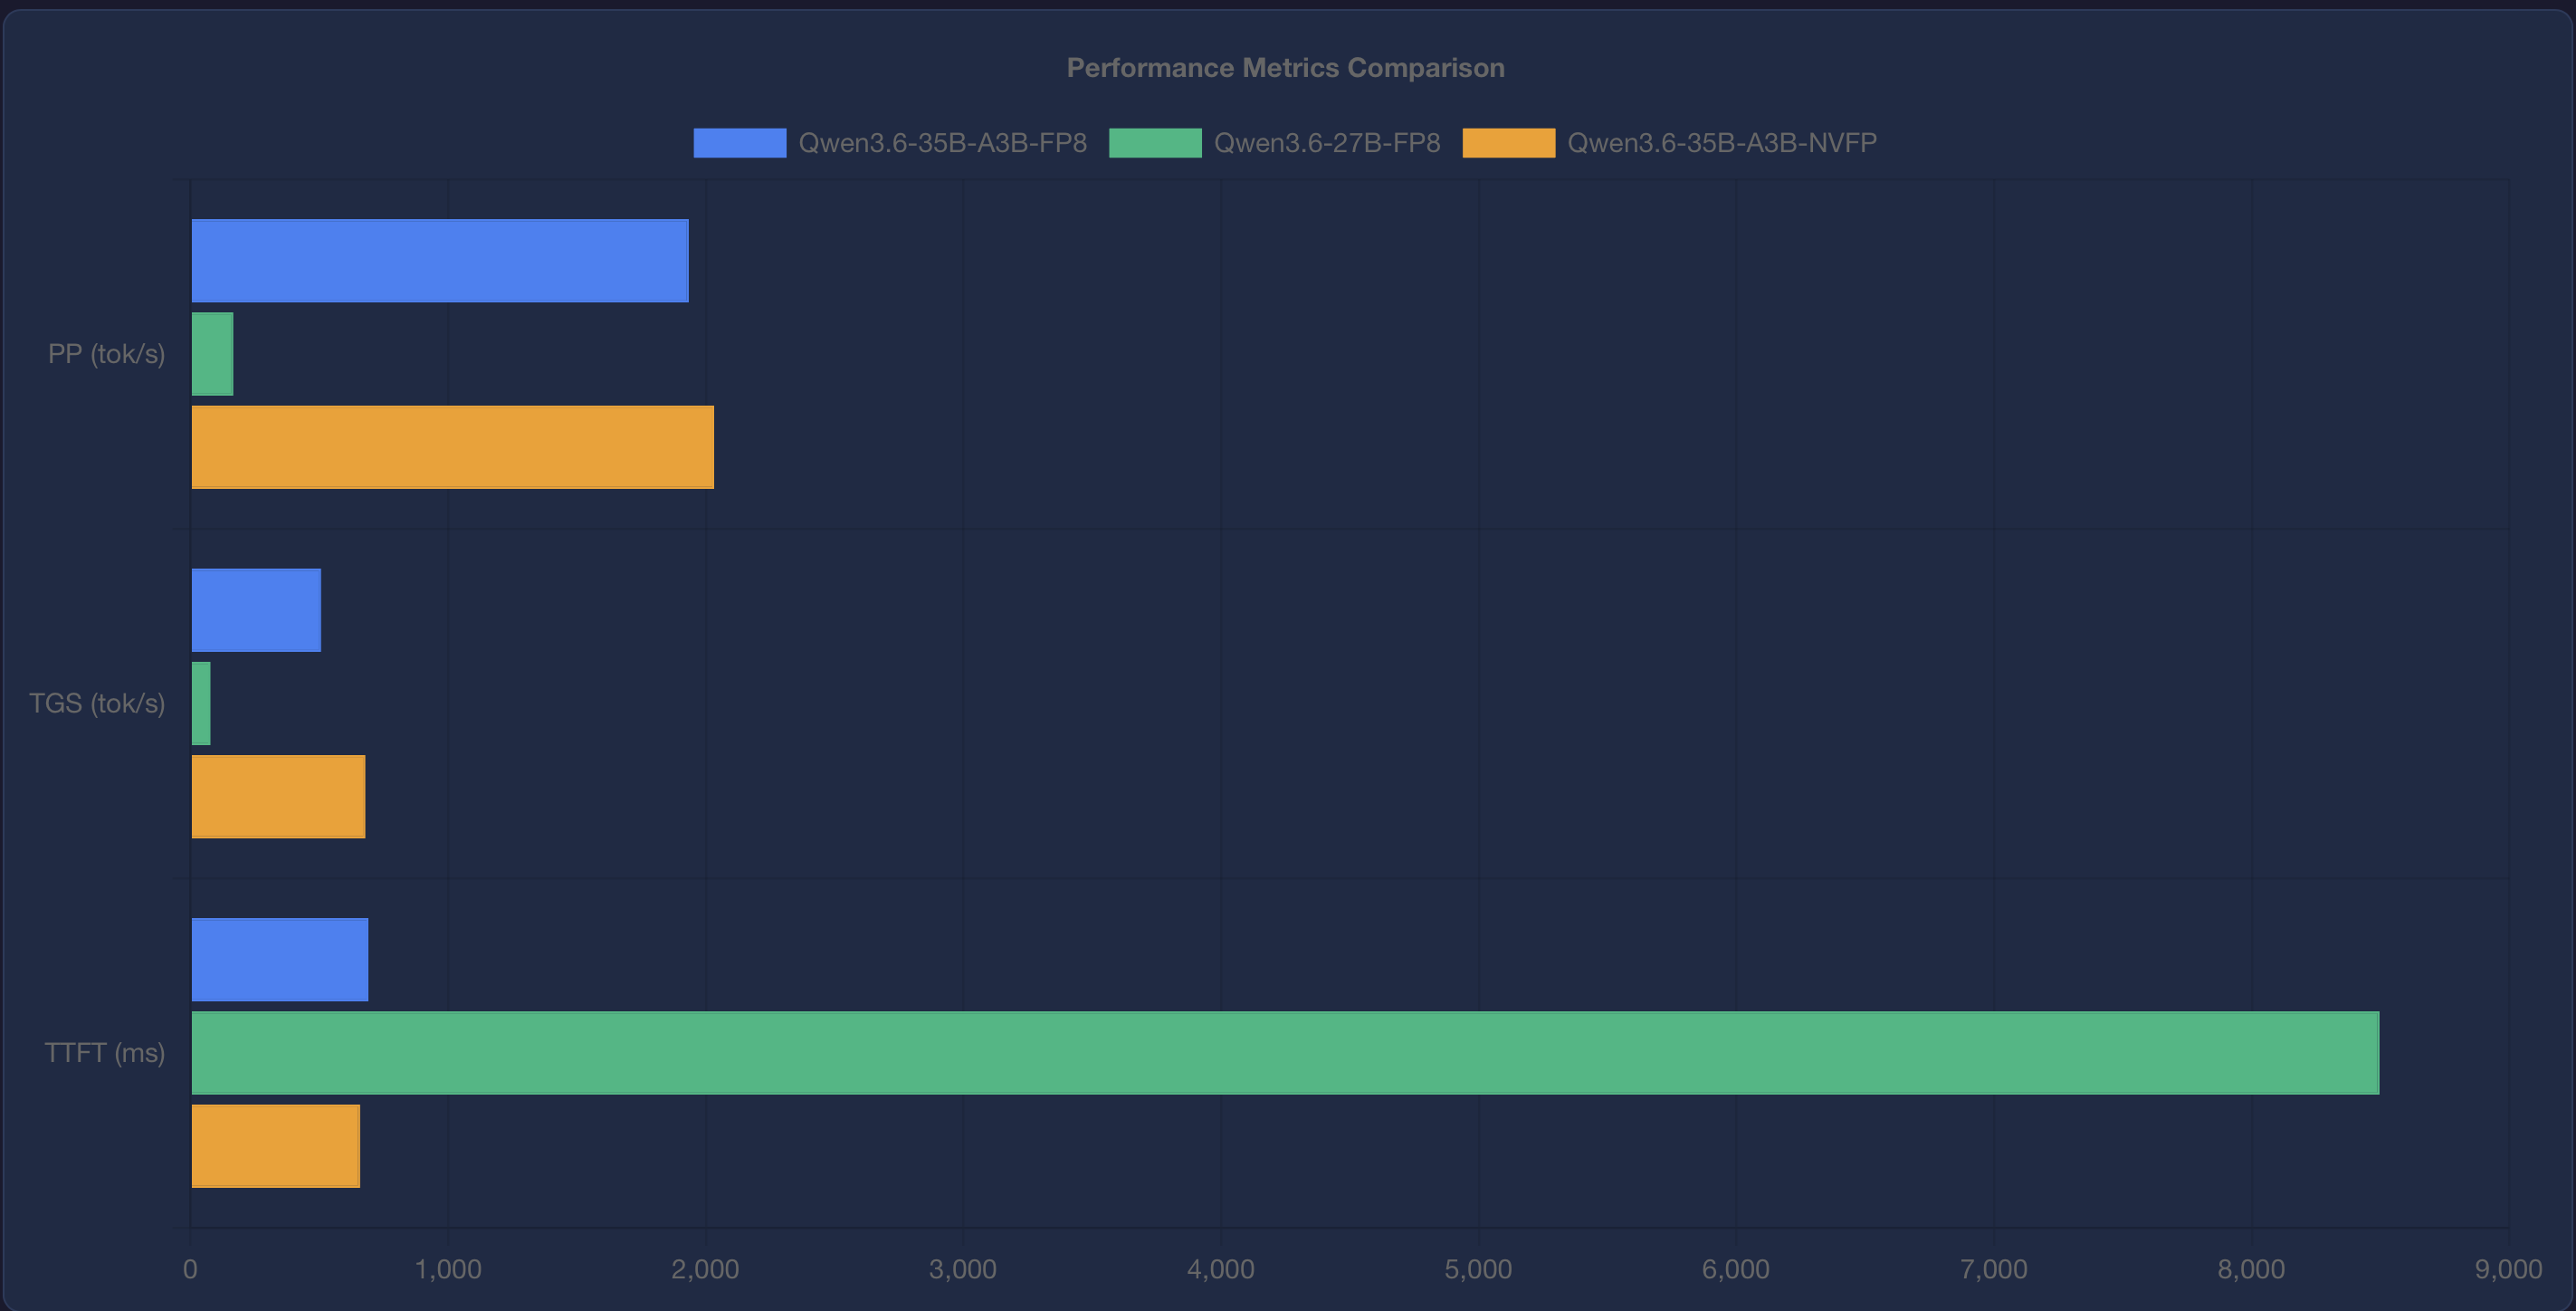2576x1311 pixels.
Task: Select the green TGS (tok/s) bar
Action: [x=201, y=703]
